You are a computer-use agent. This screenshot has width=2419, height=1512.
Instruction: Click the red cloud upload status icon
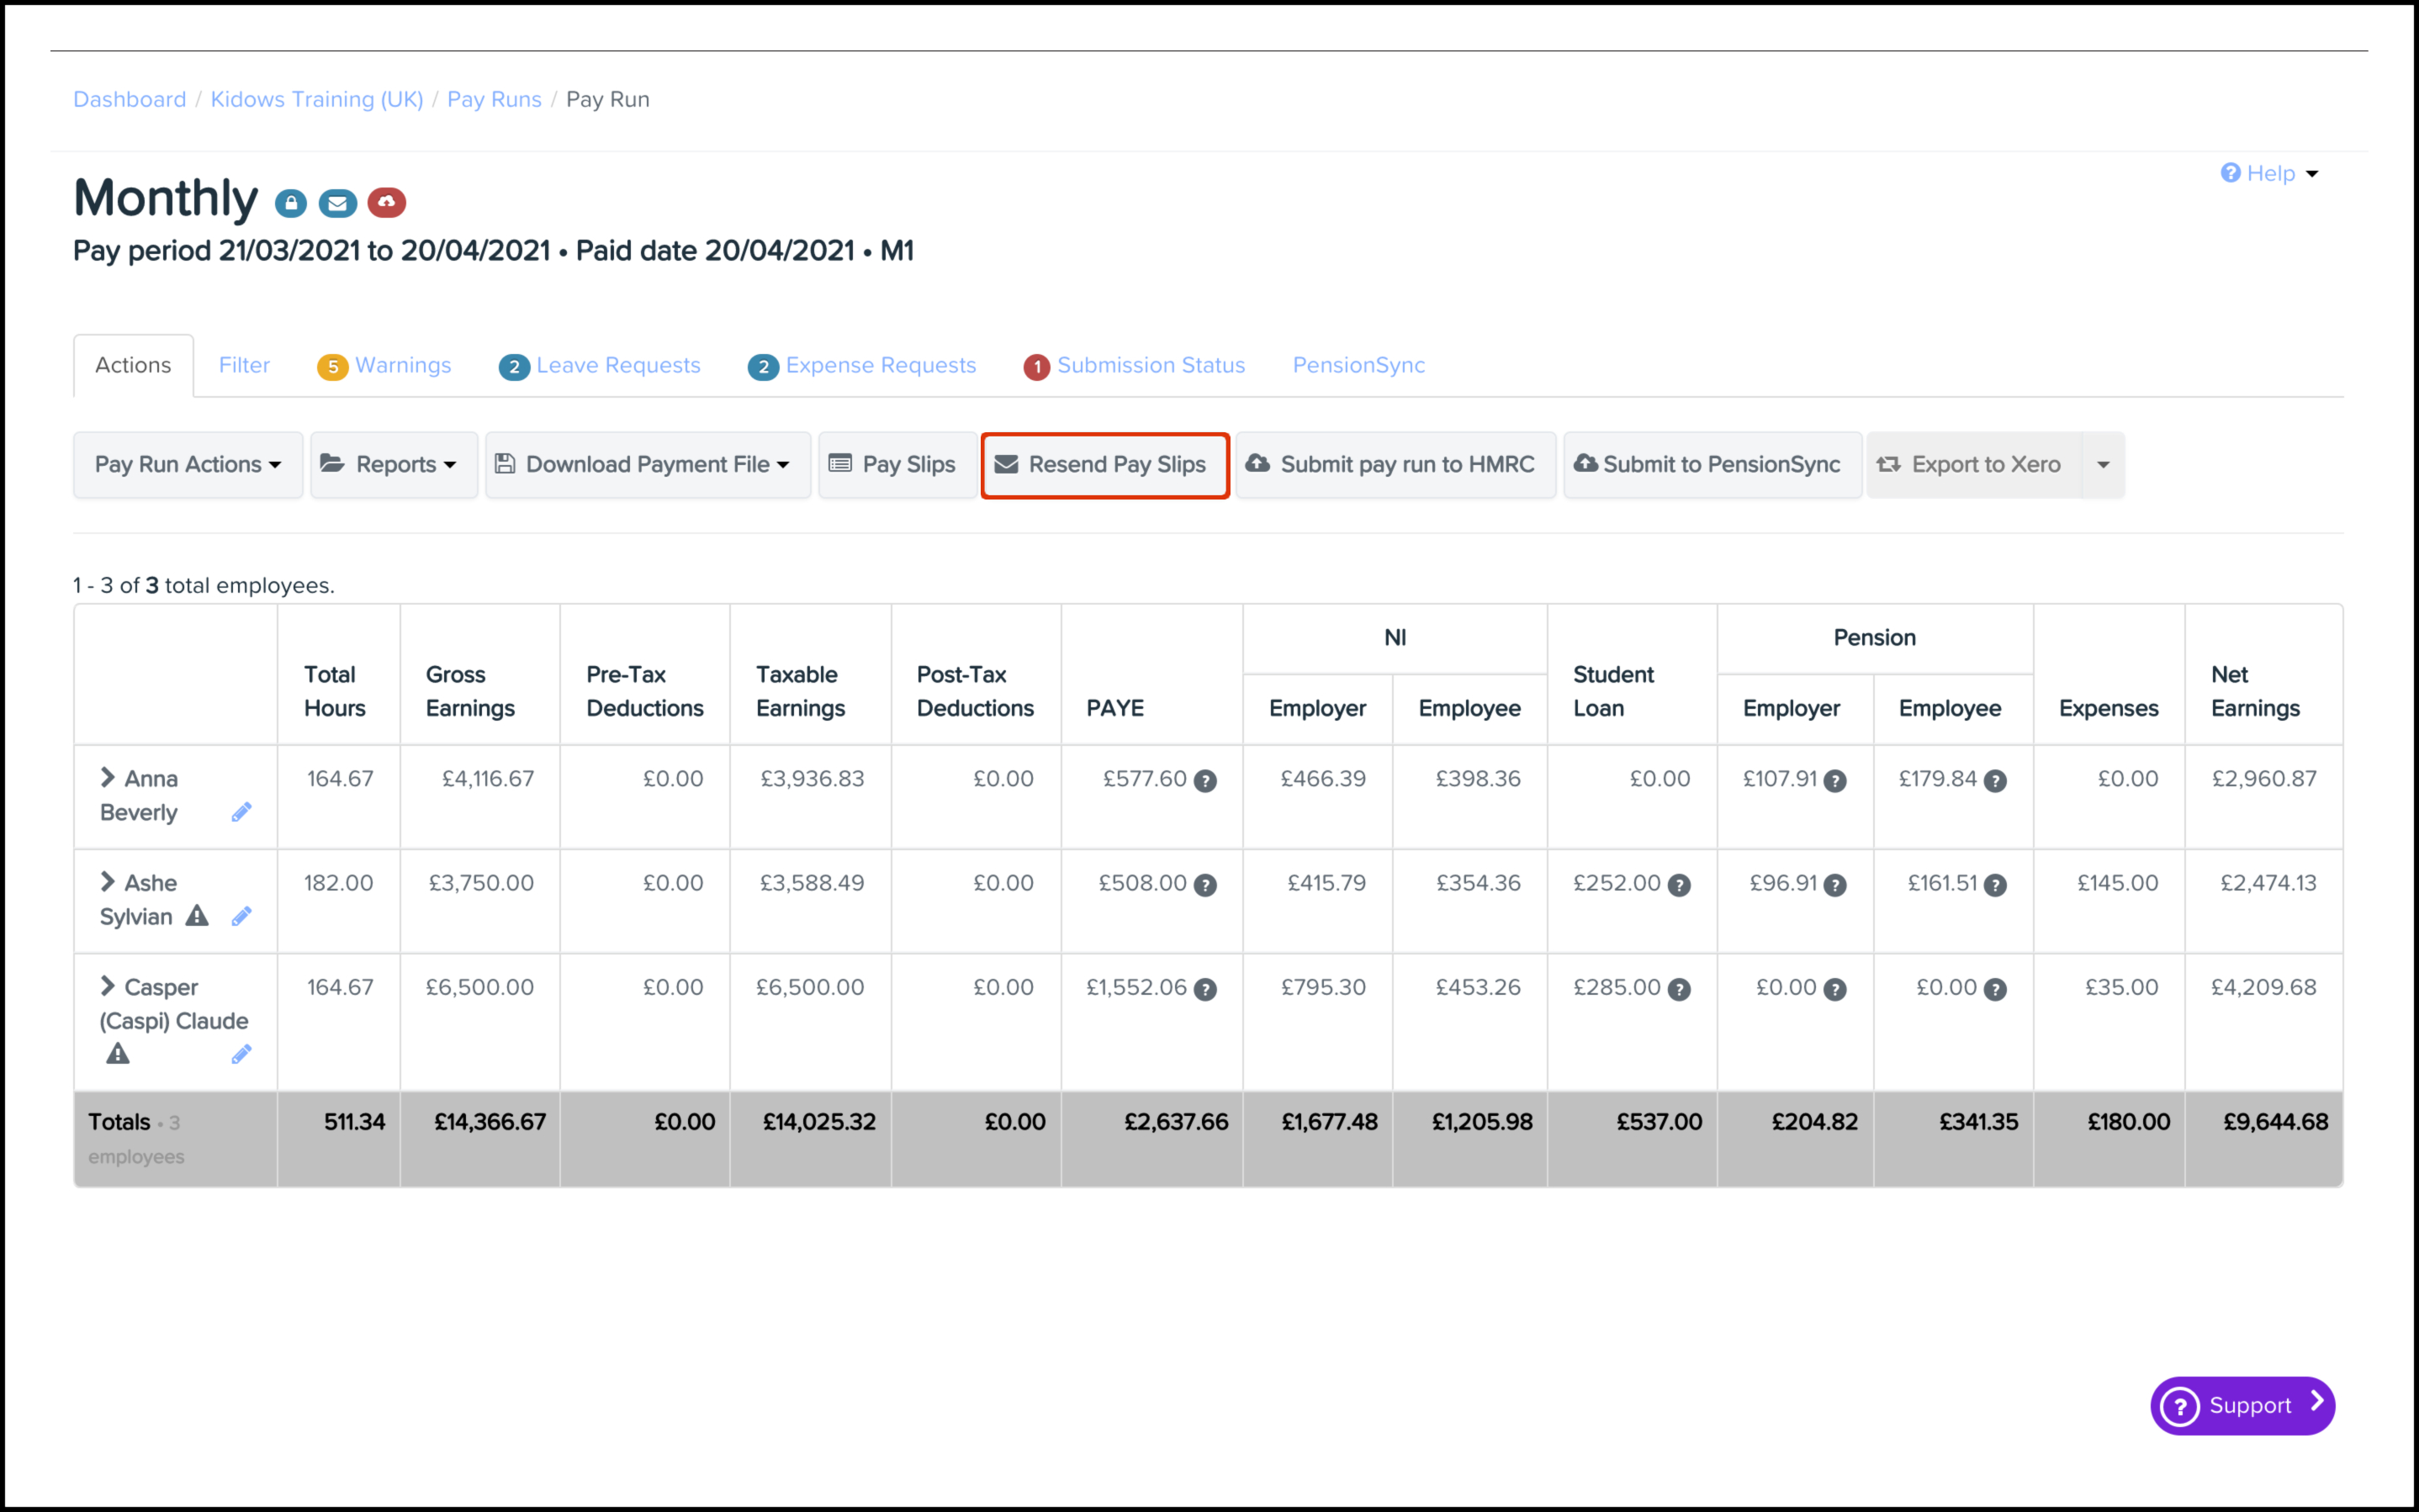386,203
